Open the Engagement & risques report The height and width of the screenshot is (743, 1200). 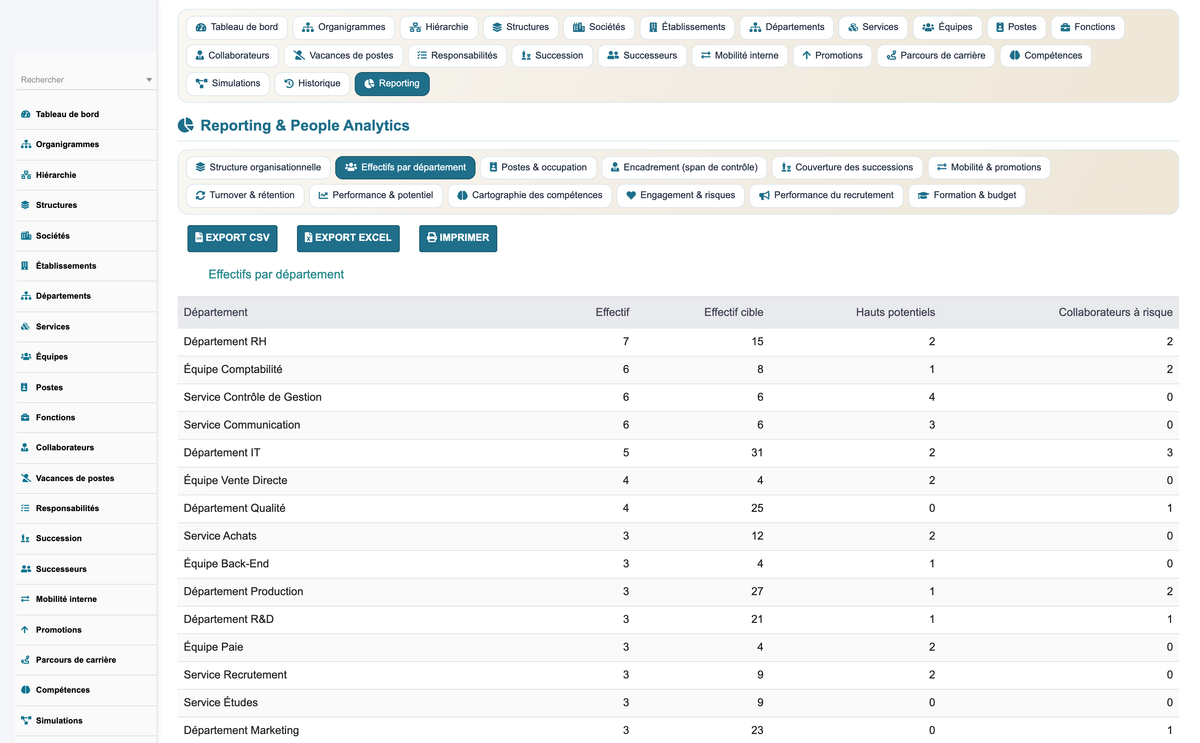pos(680,195)
